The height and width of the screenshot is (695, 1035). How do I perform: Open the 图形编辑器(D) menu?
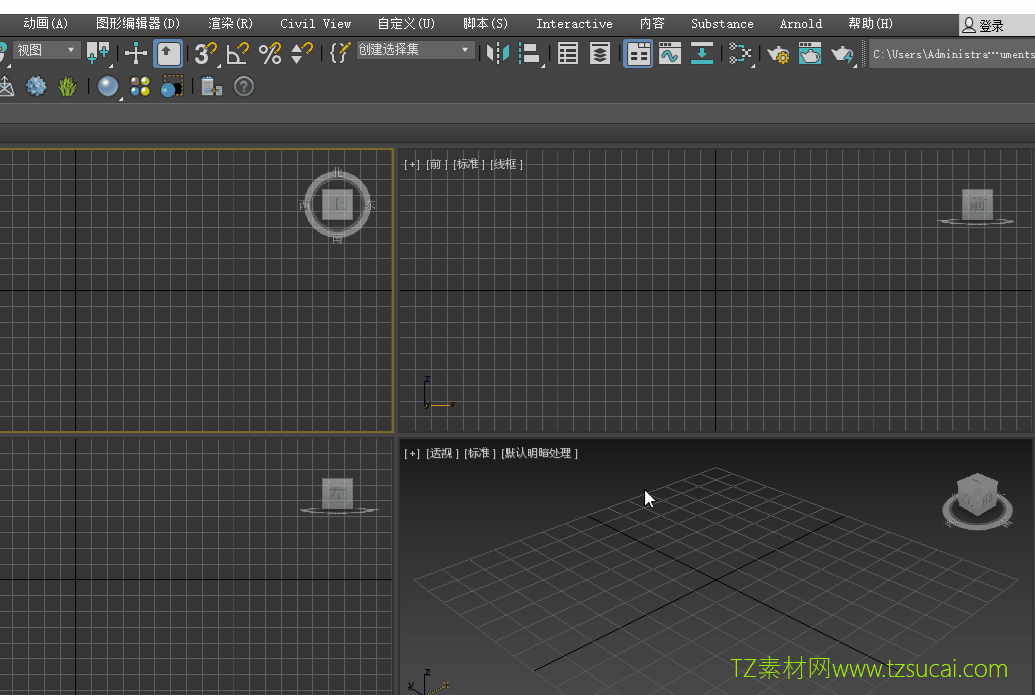[x=138, y=24]
